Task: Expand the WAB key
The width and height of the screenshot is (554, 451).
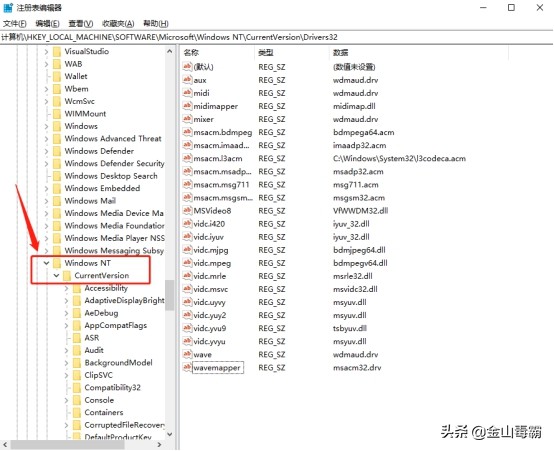Action: click(46, 64)
